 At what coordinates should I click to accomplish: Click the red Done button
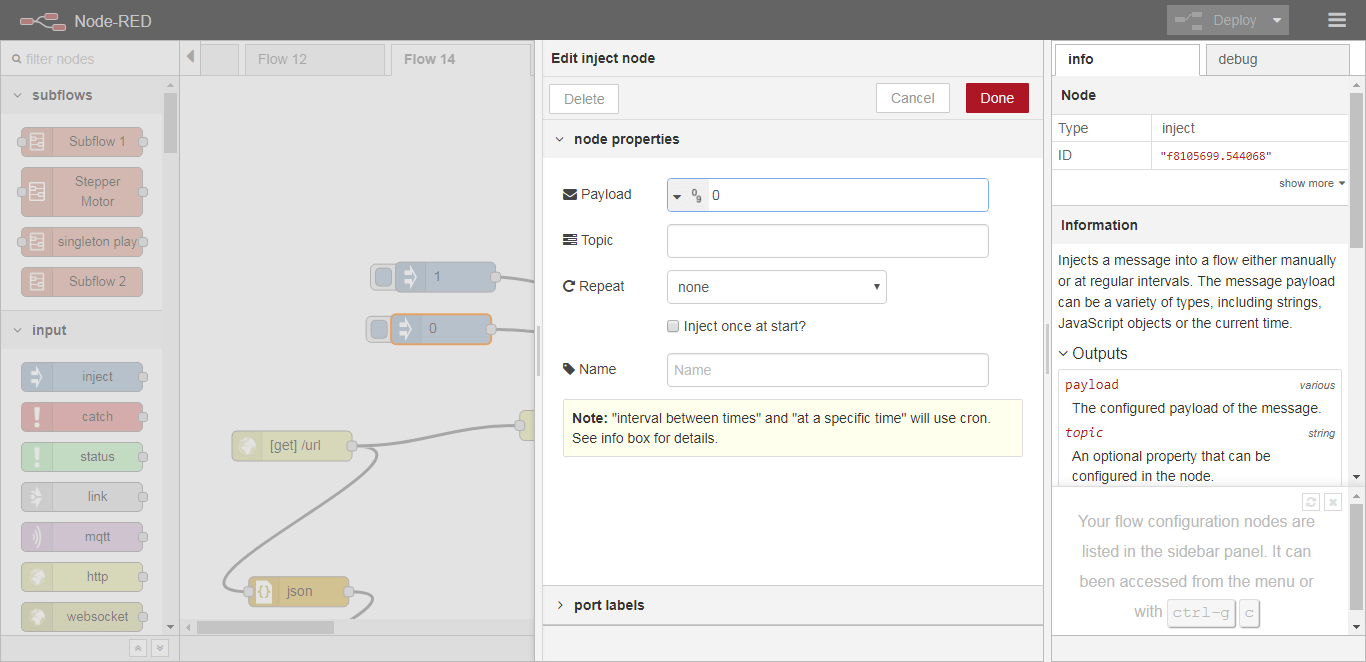coord(996,98)
